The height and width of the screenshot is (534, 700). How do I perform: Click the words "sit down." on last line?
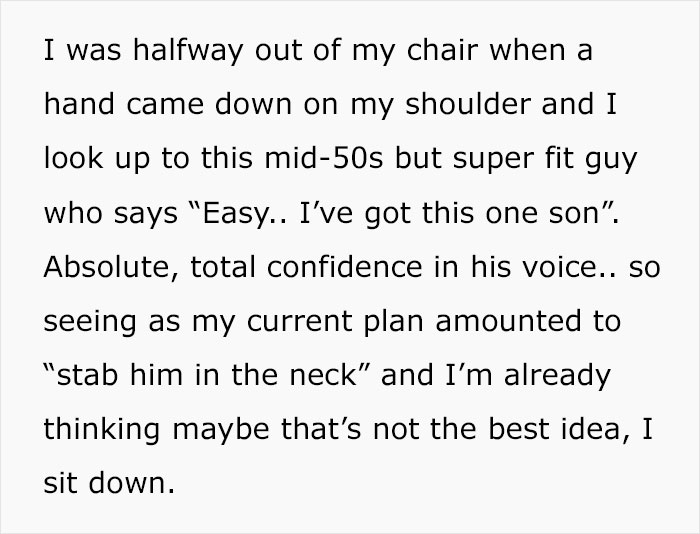[x=109, y=483]
